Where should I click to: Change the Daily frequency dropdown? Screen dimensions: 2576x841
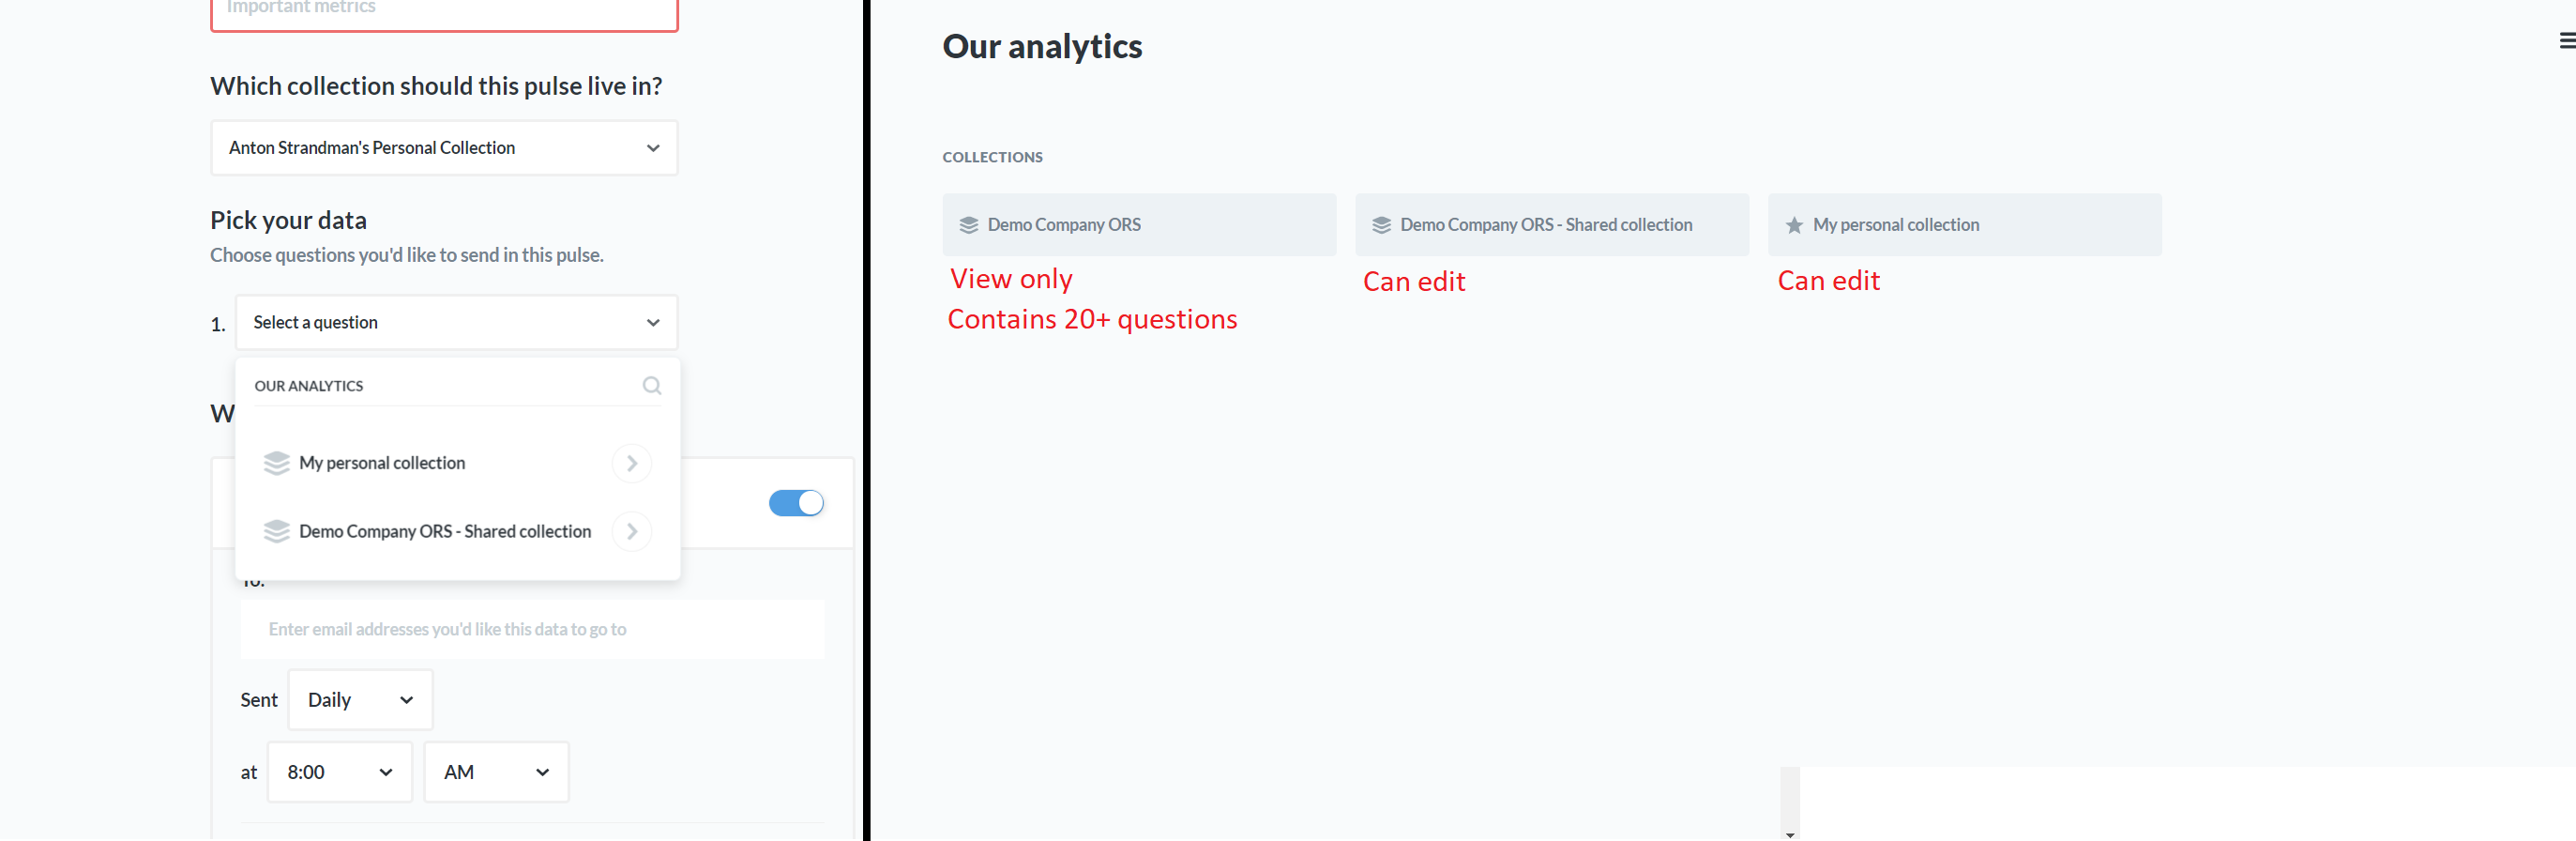(x=358, y=699)
